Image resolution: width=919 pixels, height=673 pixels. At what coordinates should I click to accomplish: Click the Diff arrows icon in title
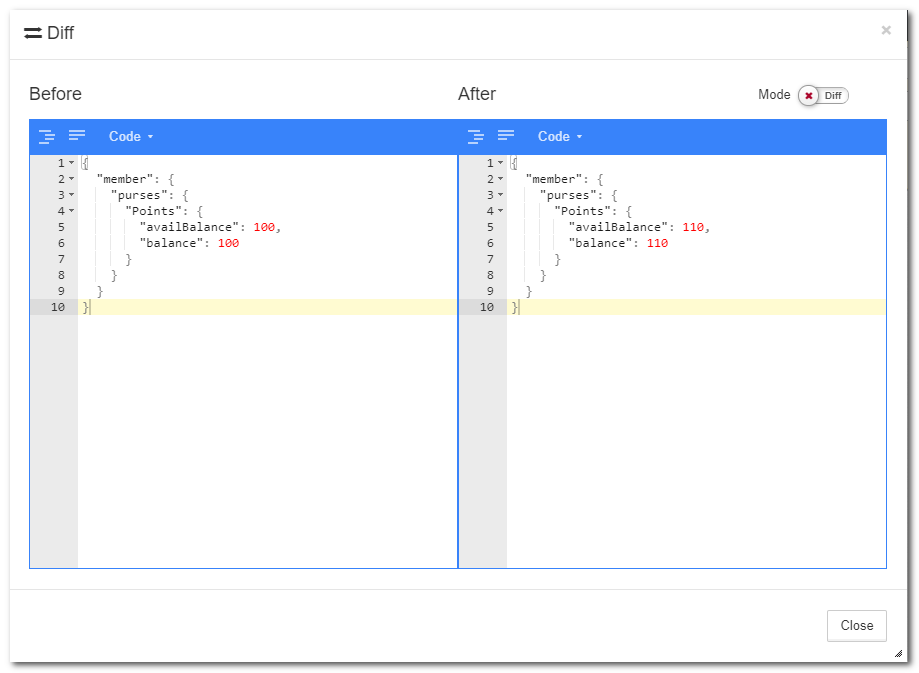33,33
